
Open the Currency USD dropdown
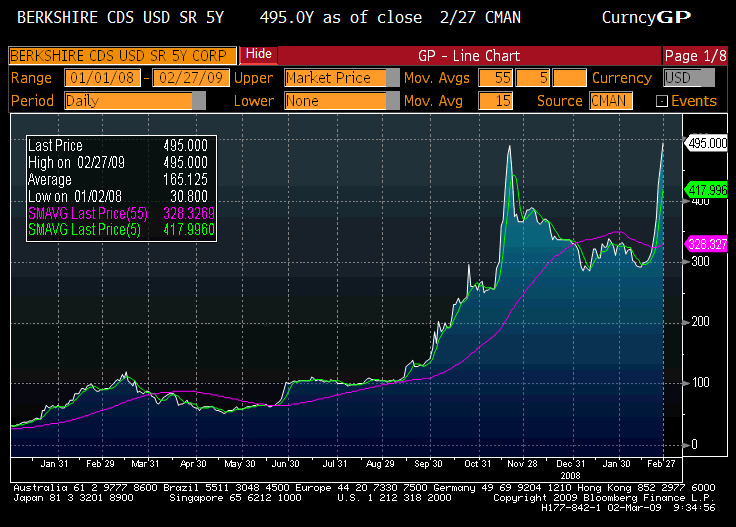pyautogui.click(x=689, y=78)
